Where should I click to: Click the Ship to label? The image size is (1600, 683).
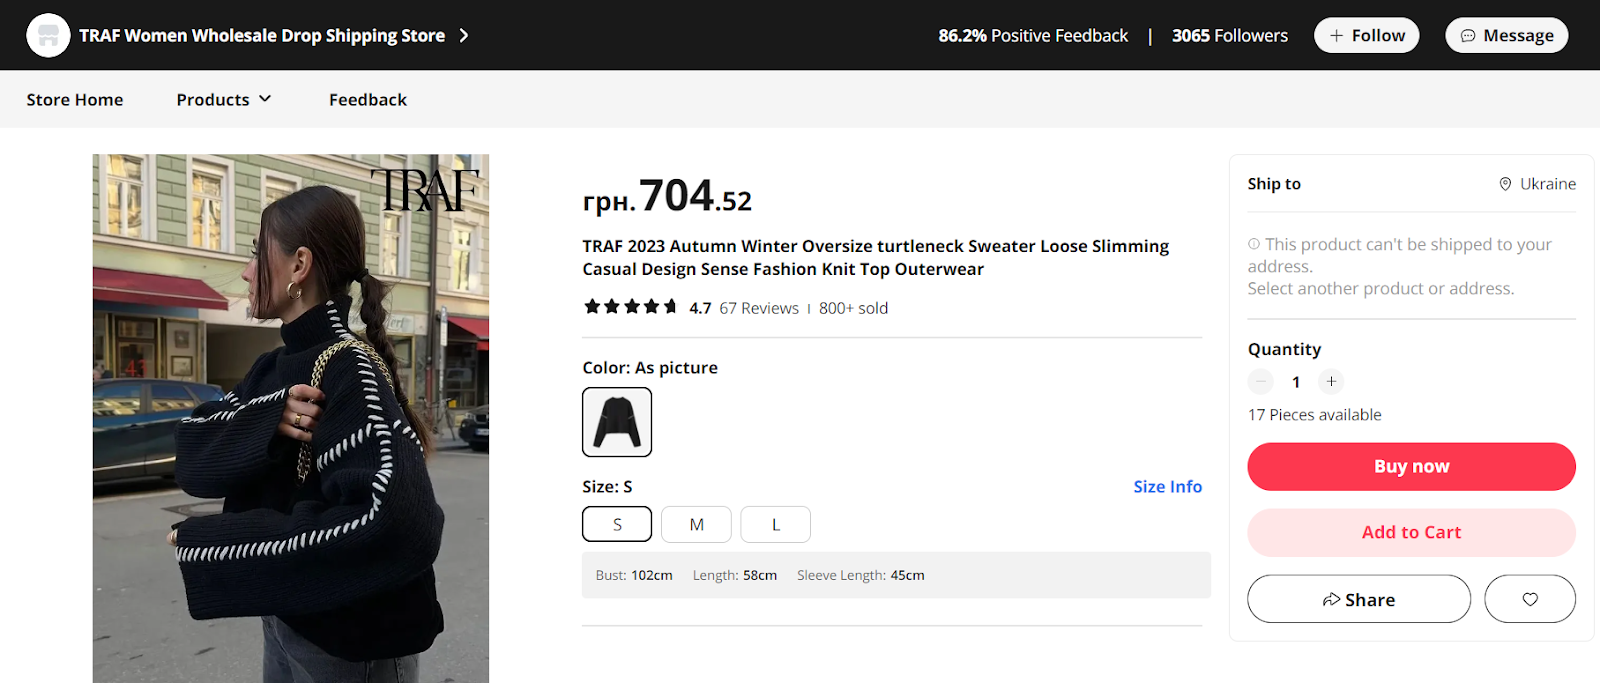(1274, 184)
